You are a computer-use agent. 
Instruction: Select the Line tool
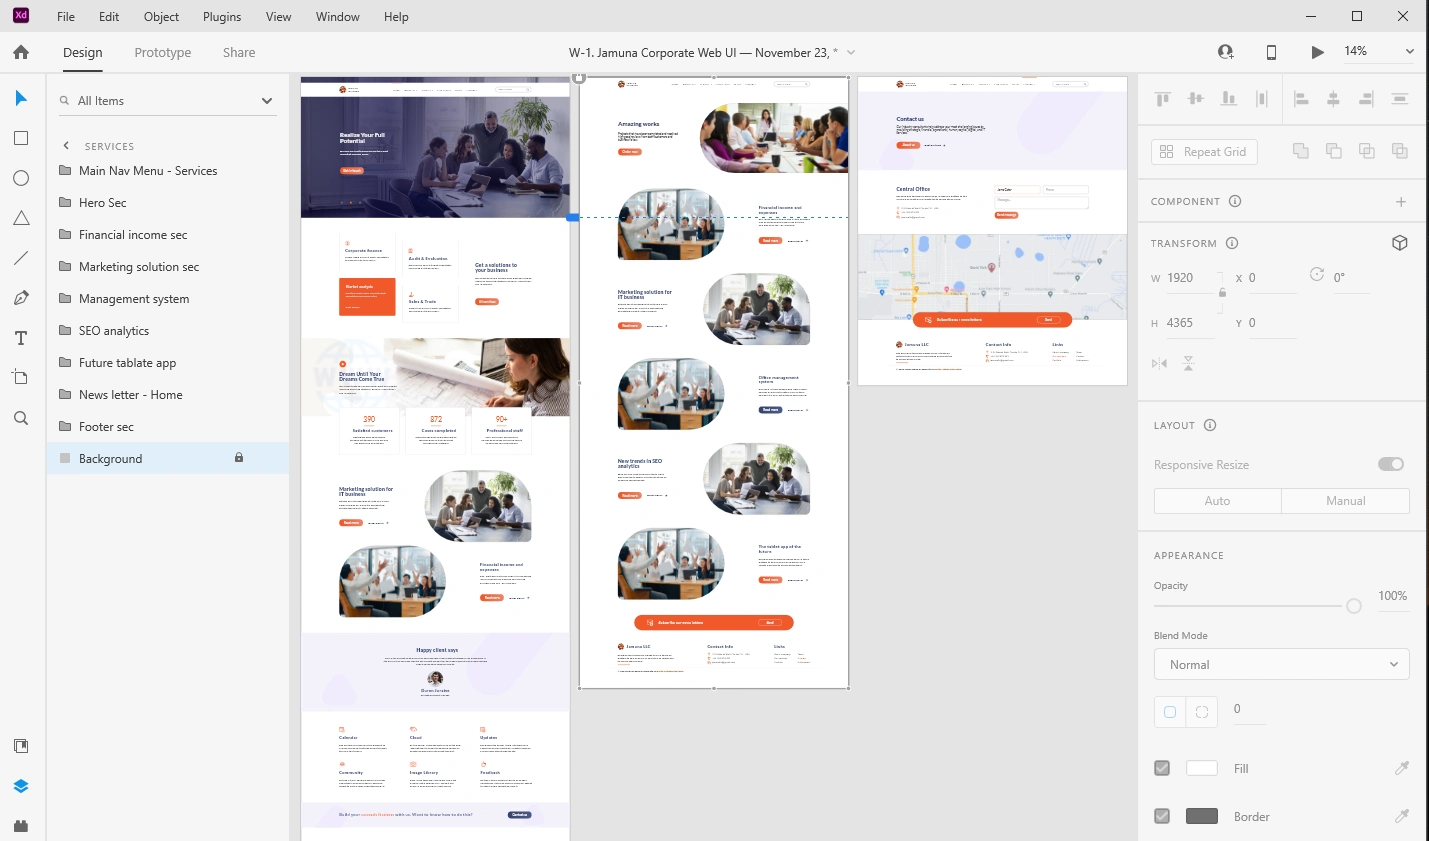pos(21,258)
